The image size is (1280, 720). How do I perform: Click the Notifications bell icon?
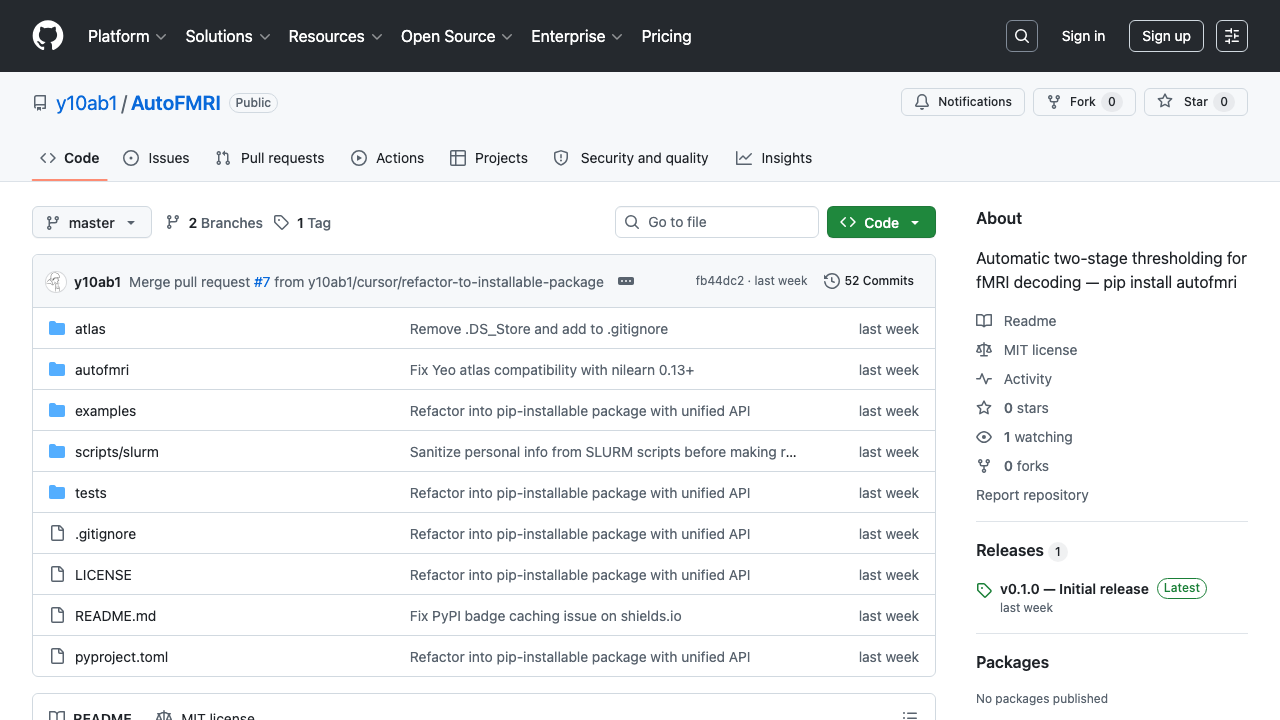pyautogui.click(x=921, y=101)
